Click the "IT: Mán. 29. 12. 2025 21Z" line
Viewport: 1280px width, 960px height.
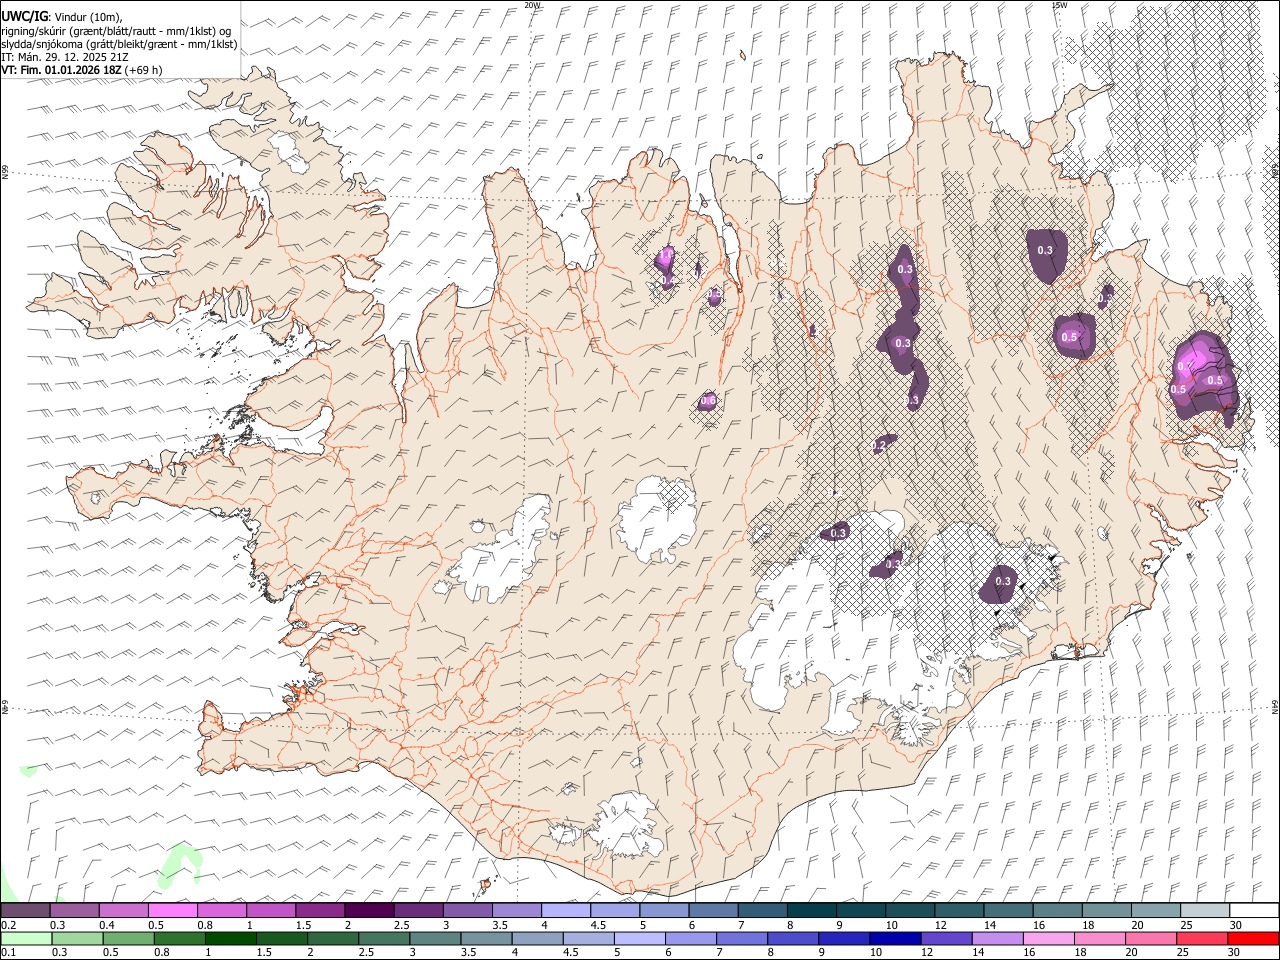(65, 57)
